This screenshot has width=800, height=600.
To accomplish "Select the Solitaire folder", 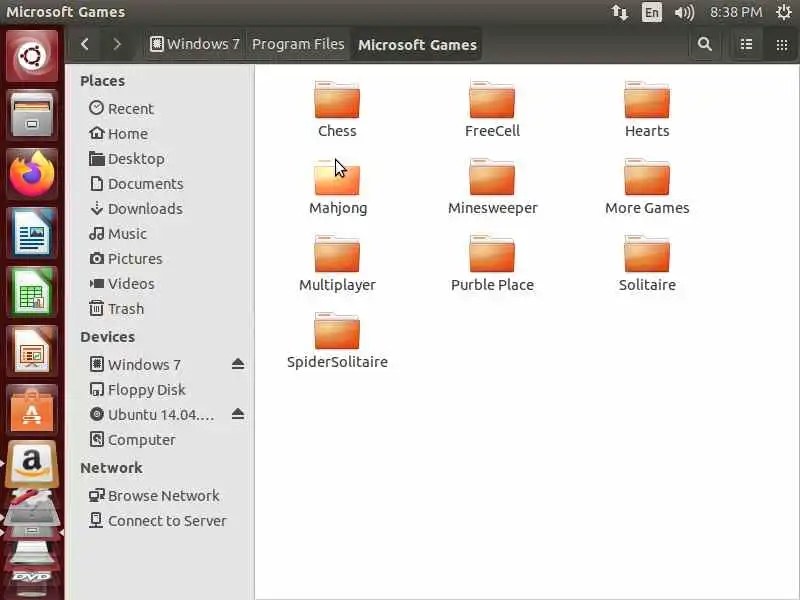I will coord(647,263).
